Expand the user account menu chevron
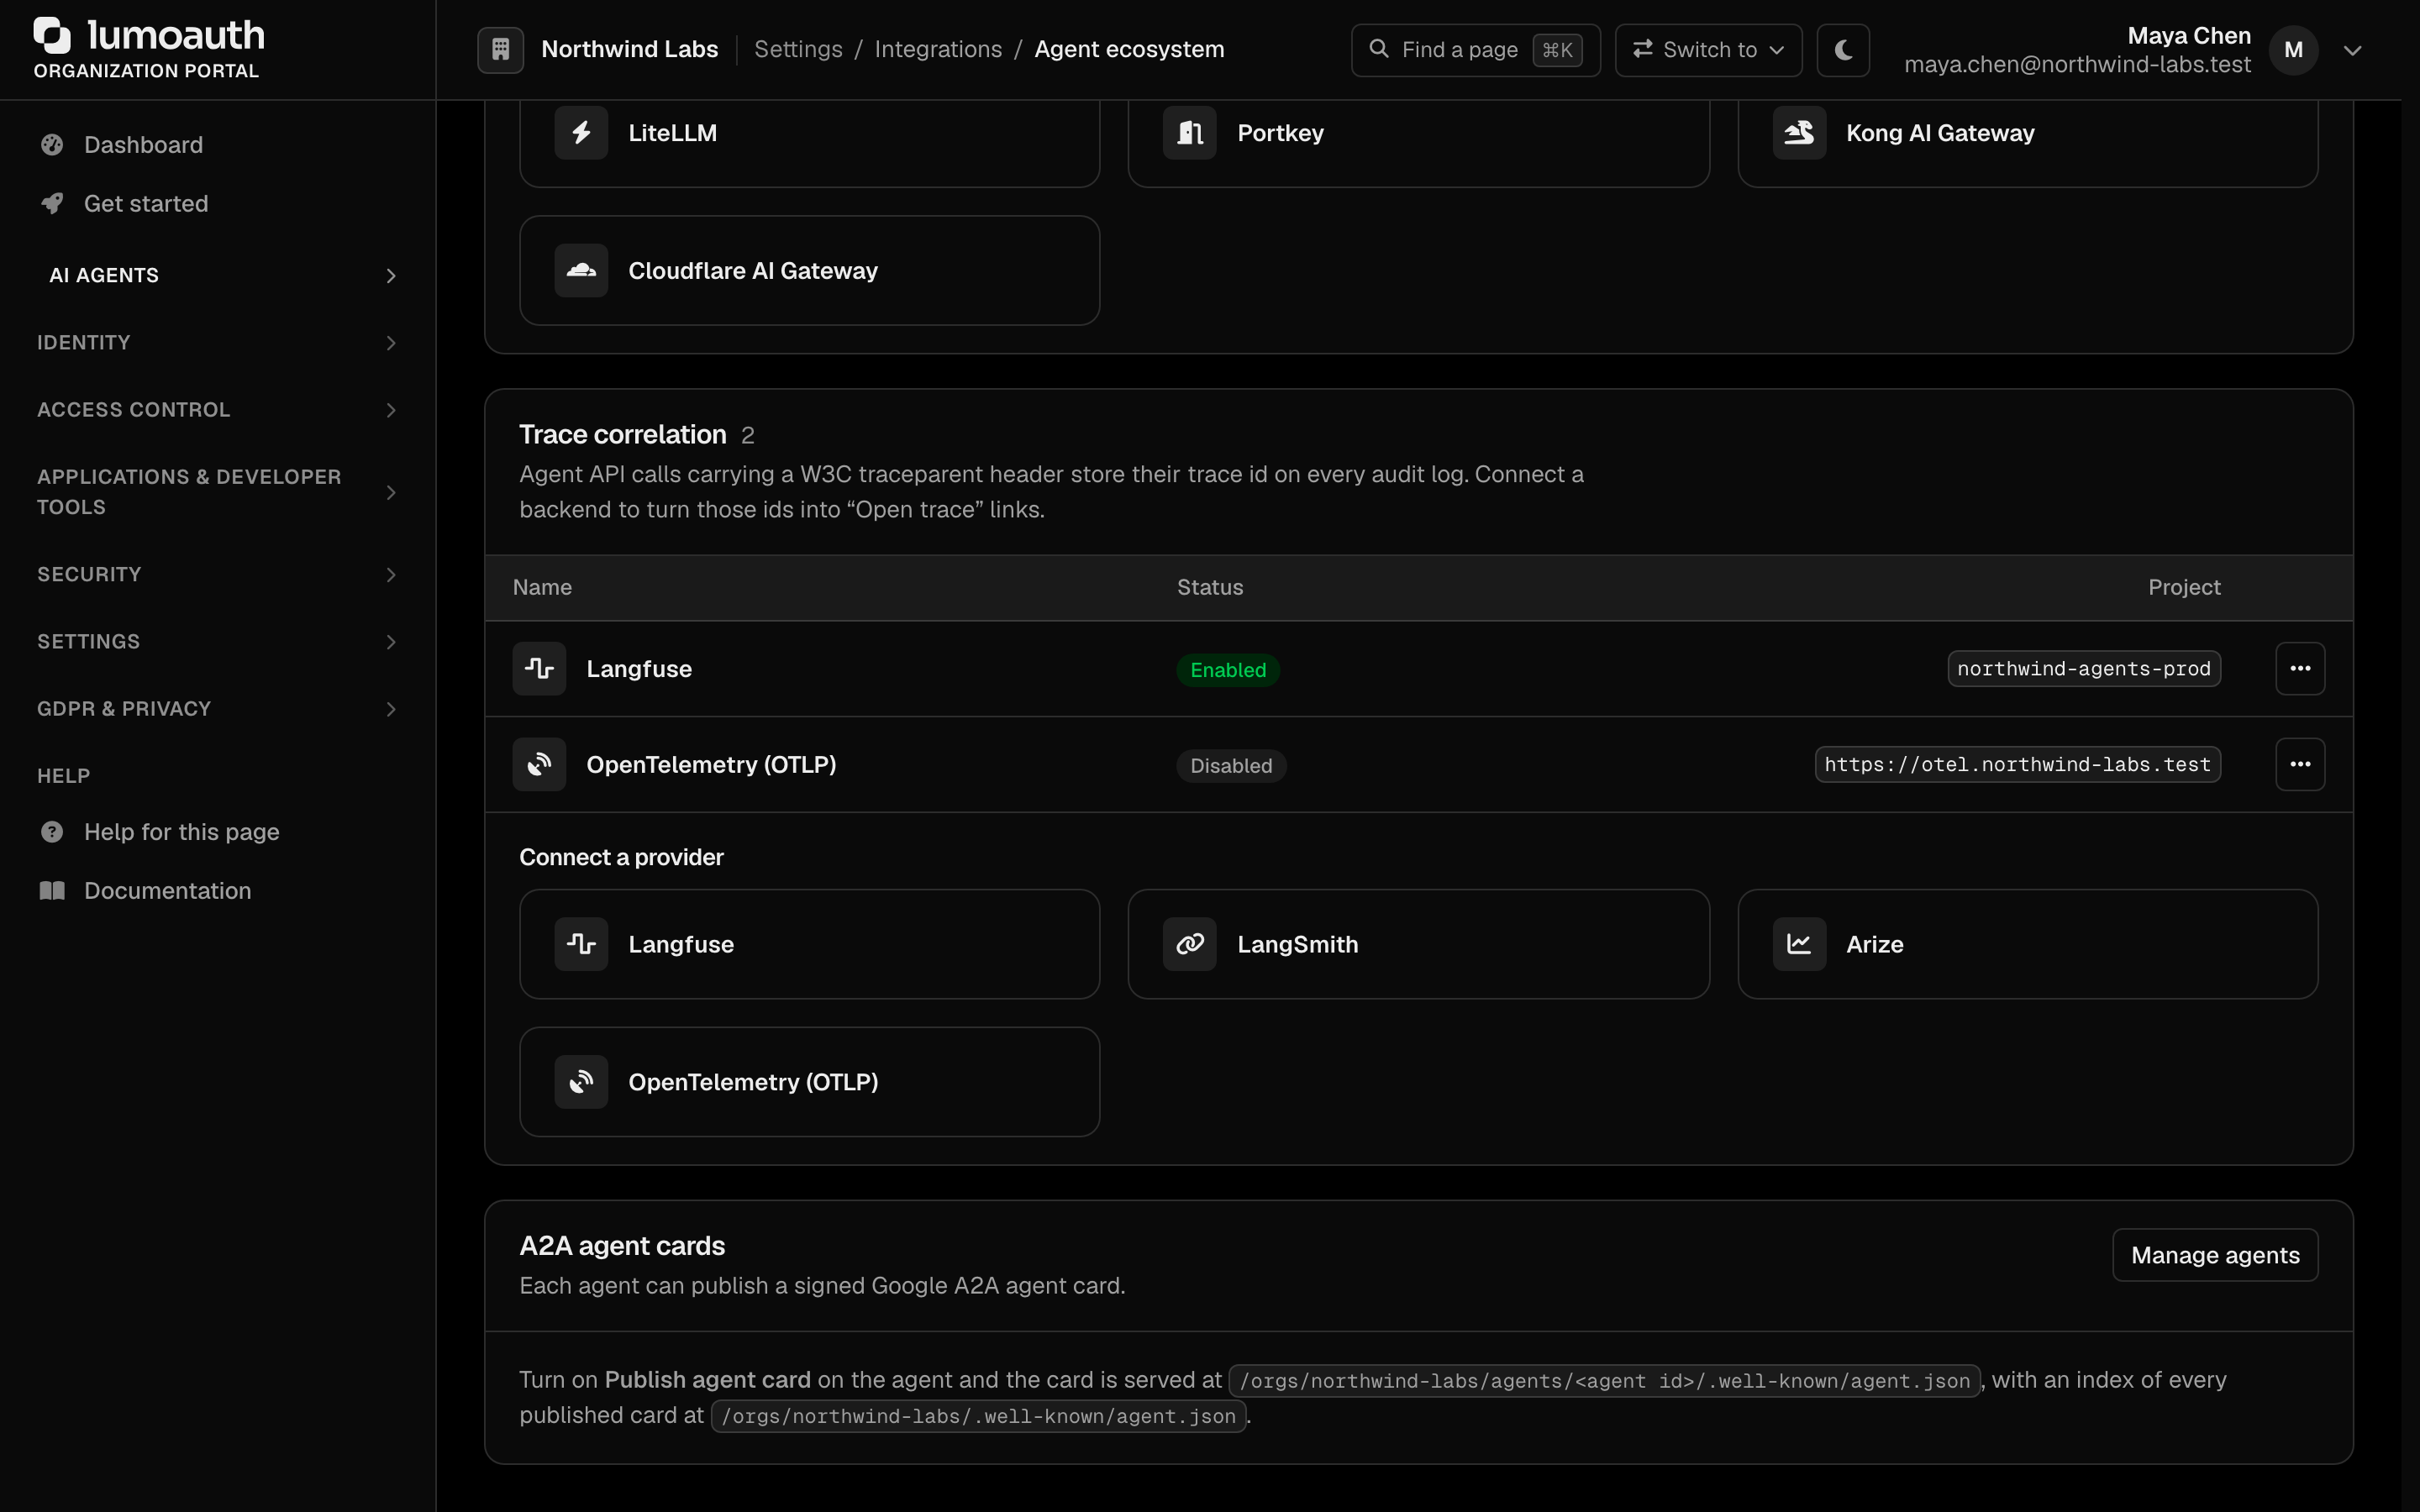This screenshot has width=2420, height=1512. [2352, 50]
